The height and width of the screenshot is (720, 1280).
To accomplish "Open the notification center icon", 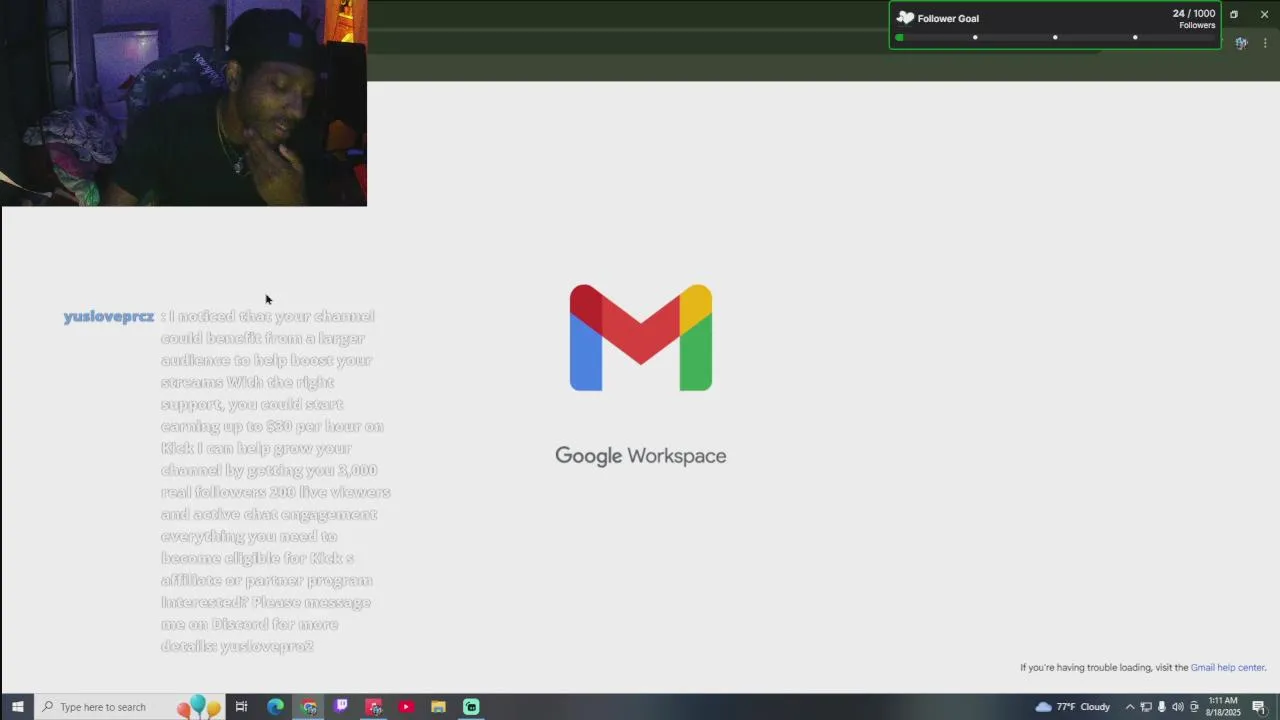I will (1259, 707).
